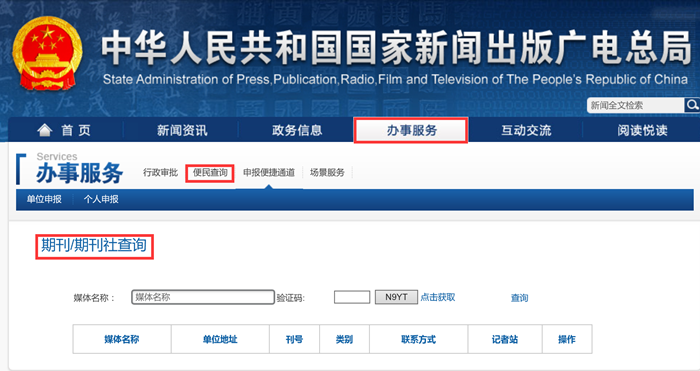Click the 记者站 column header

tap(505, 339)
